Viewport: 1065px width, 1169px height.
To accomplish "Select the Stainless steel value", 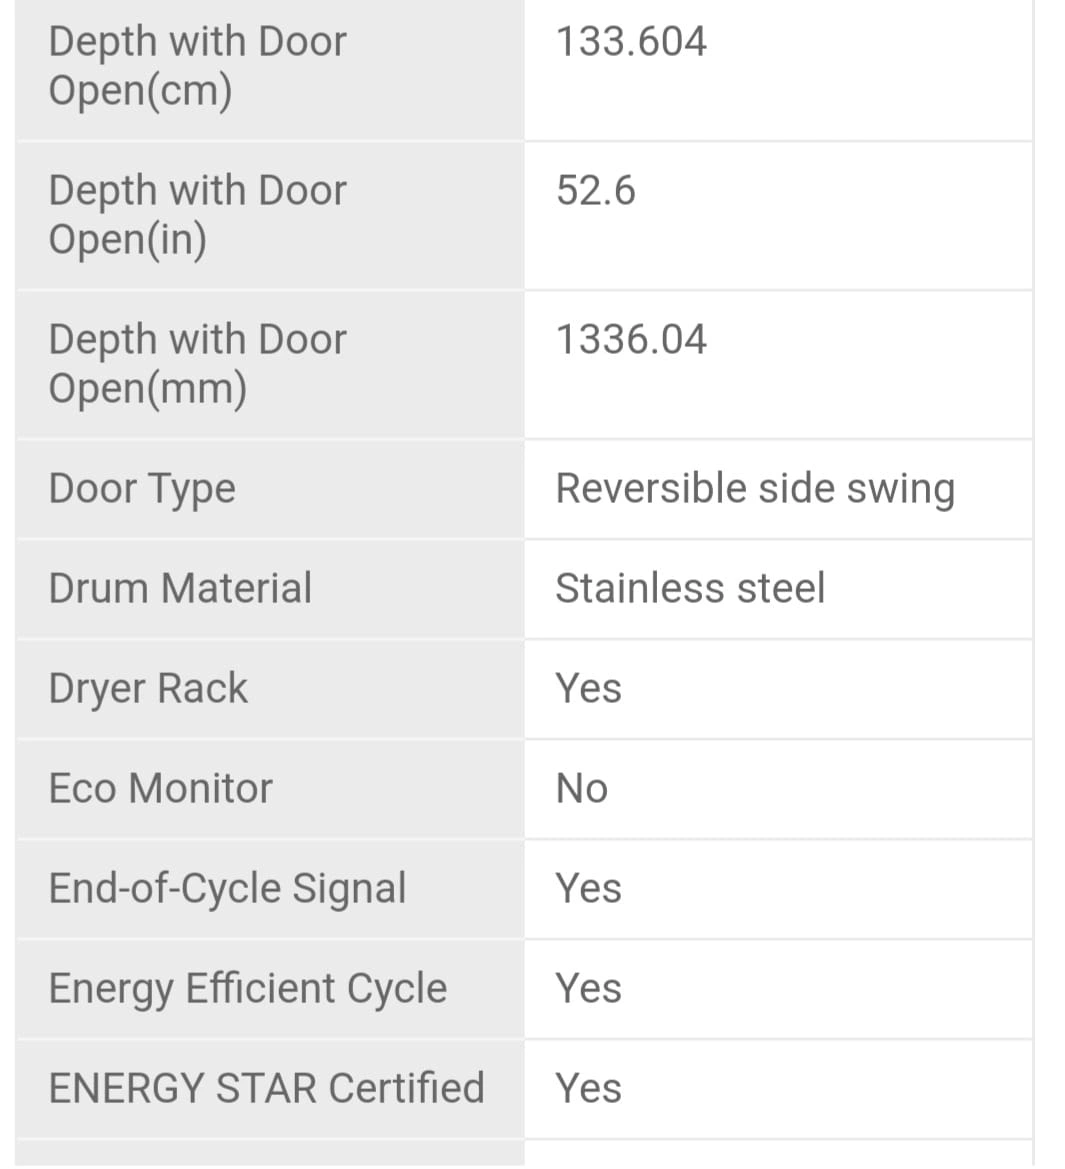I will coord(690,588).
